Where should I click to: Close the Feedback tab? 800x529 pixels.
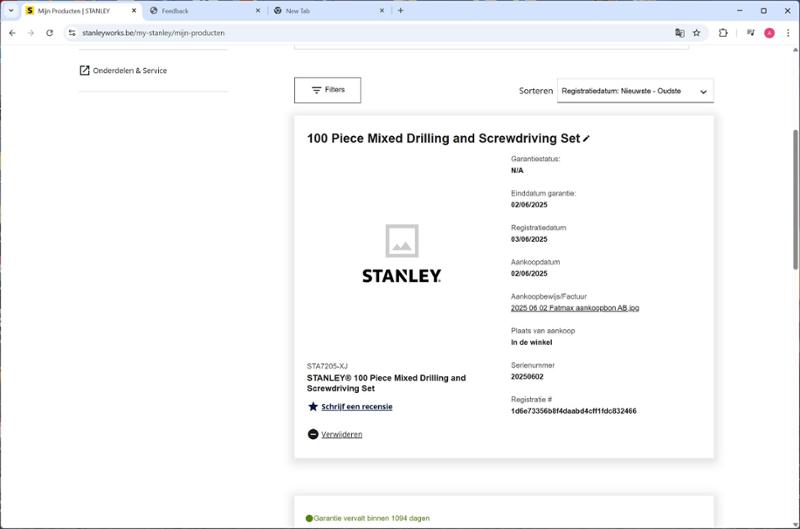pyautogui.click(x=258, y=10)
